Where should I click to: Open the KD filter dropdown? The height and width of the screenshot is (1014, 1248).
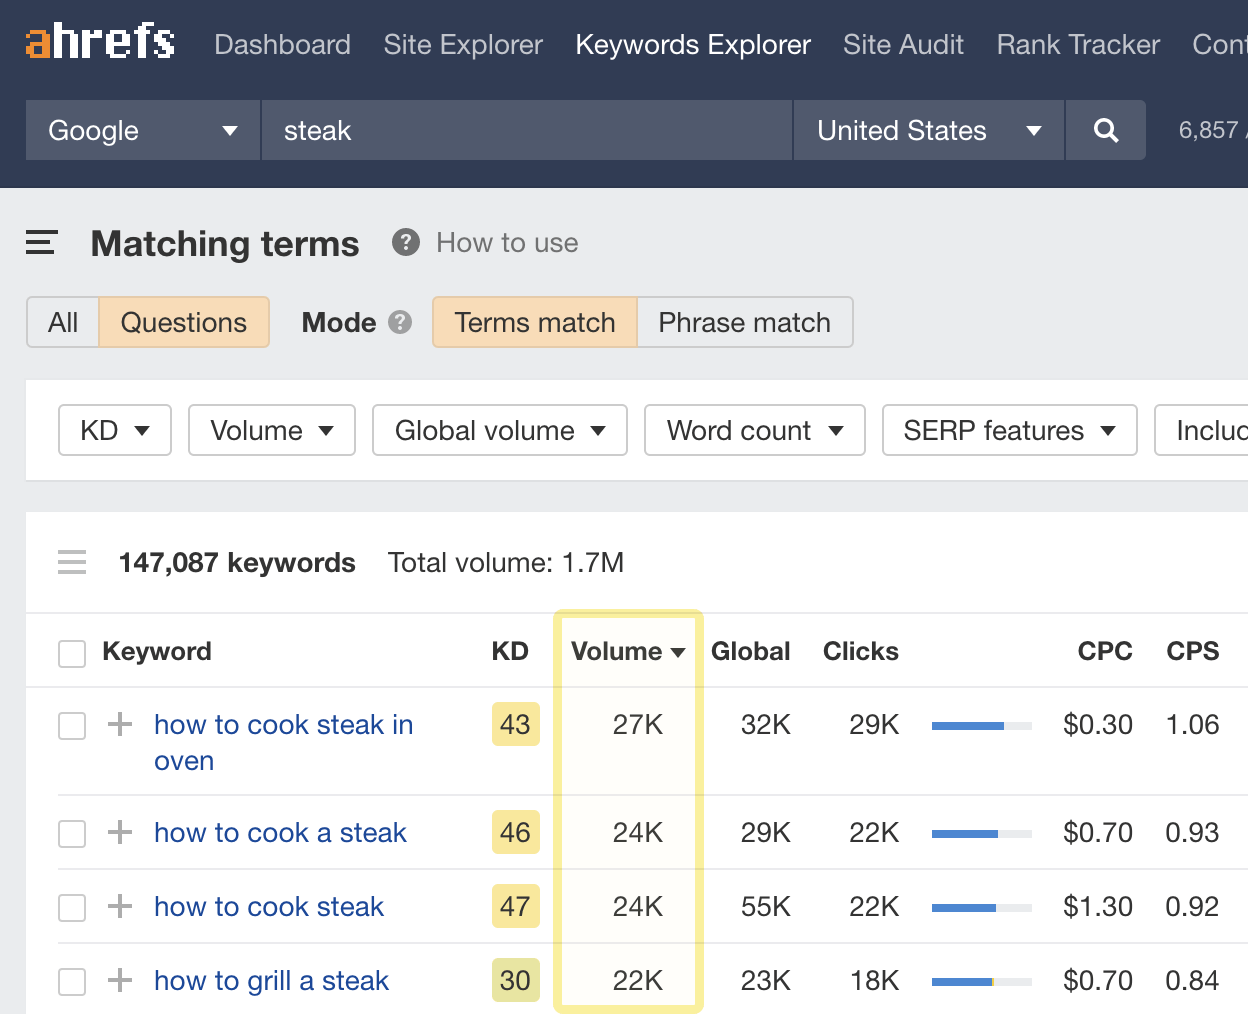pos(115,430)
